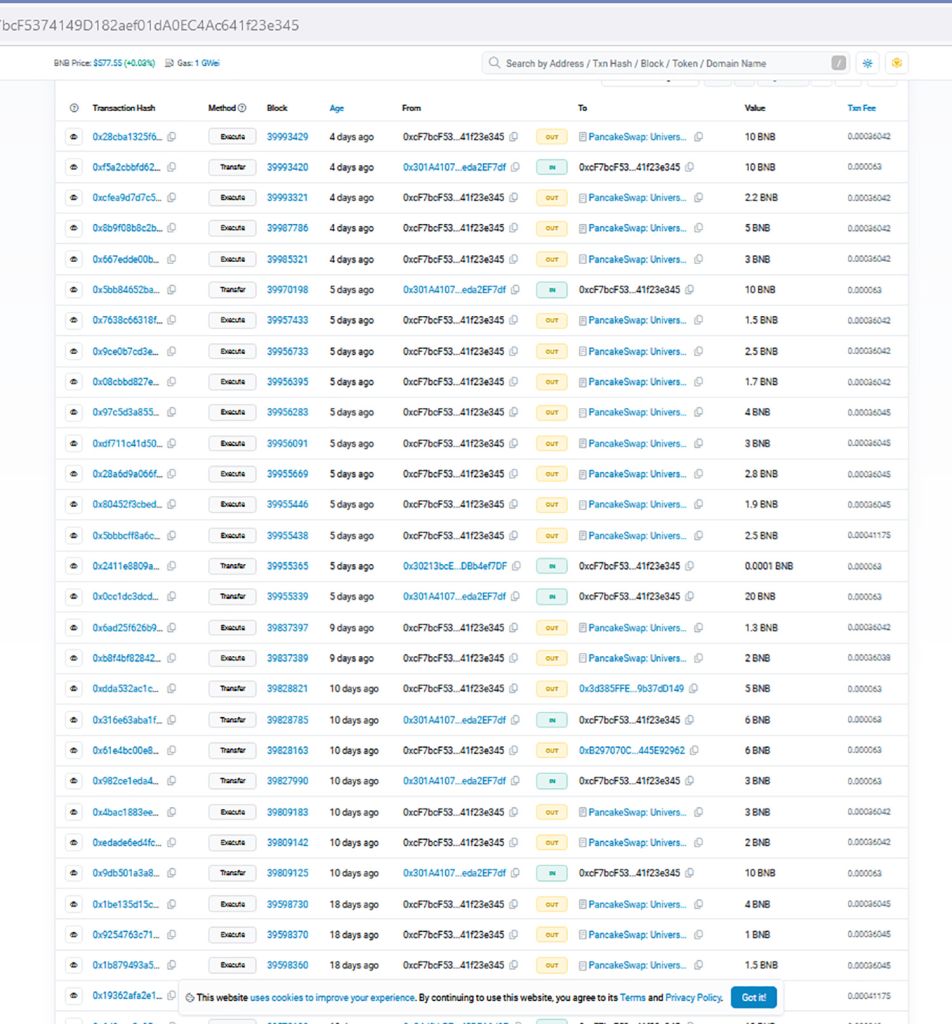952x1024 pixels.
Task: Copy the From address in block 39993420 row
Action: click(x=515, y=167)
